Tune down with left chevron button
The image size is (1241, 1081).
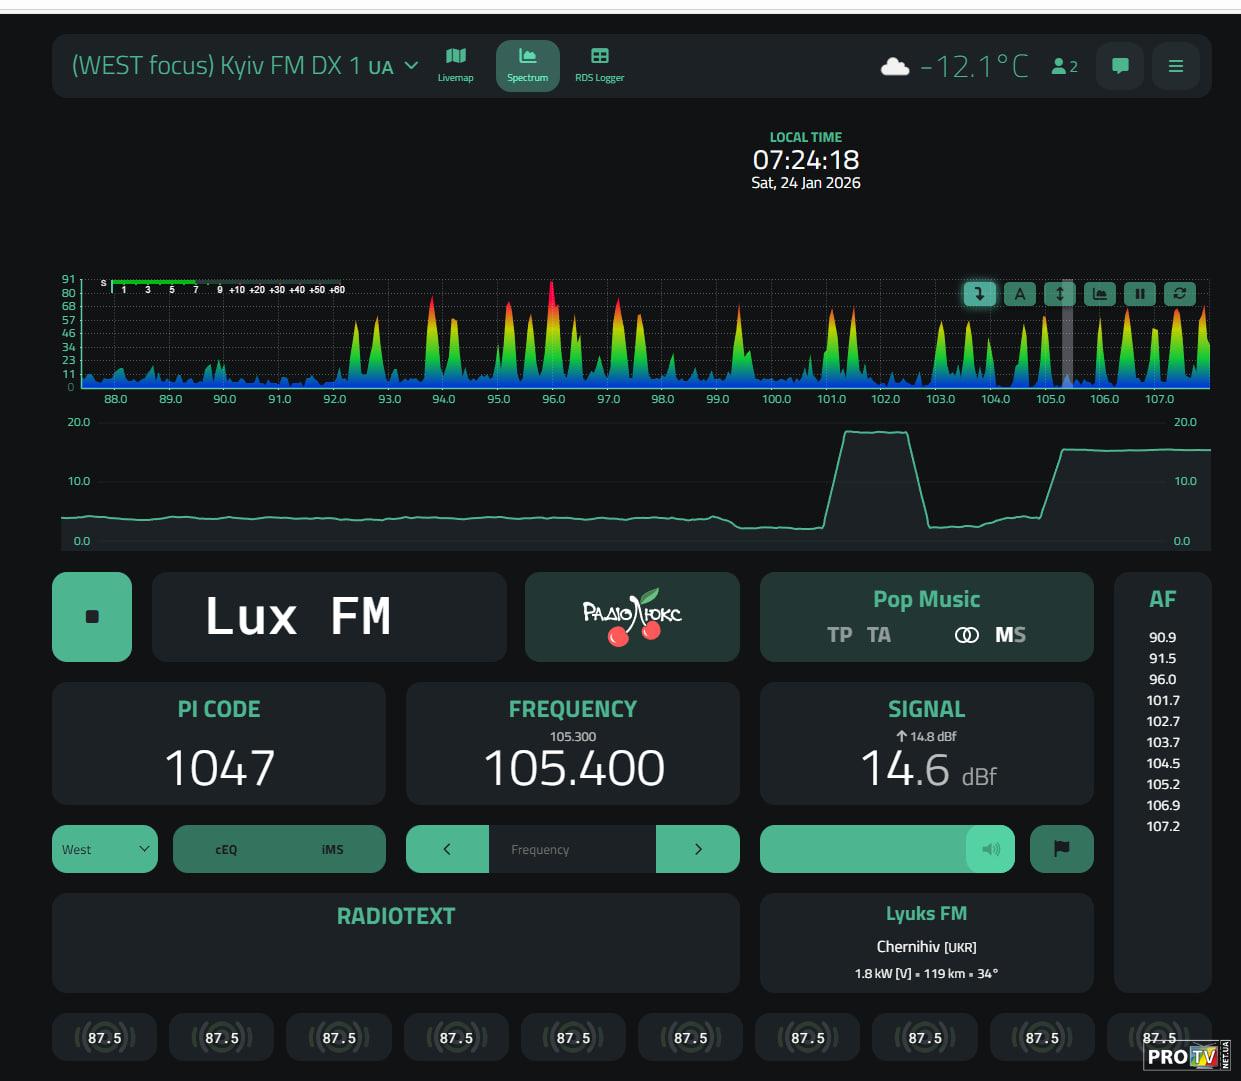447,849
